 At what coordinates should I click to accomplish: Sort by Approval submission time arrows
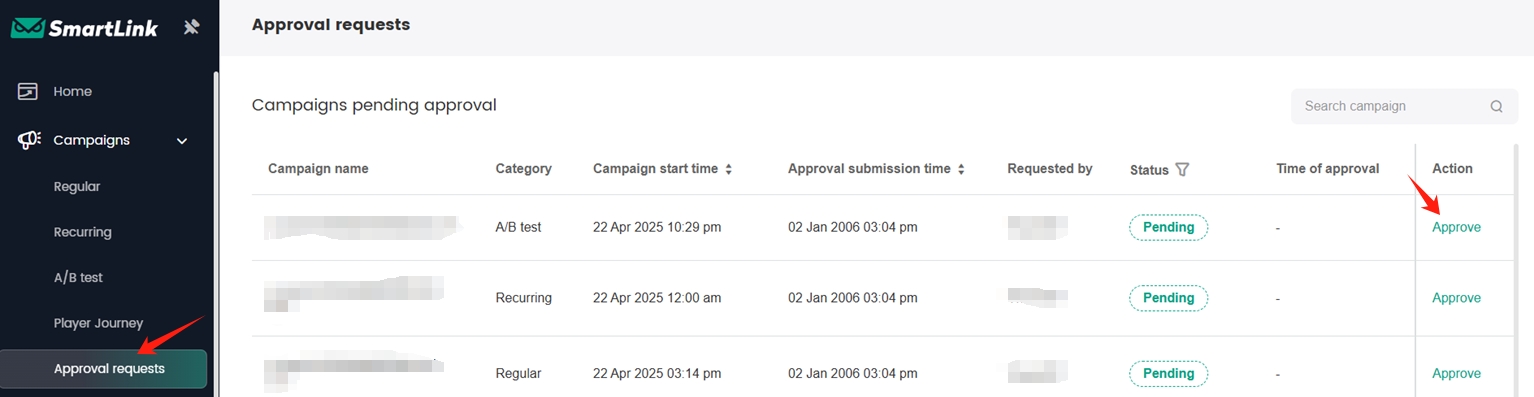[x=961, y=169]
